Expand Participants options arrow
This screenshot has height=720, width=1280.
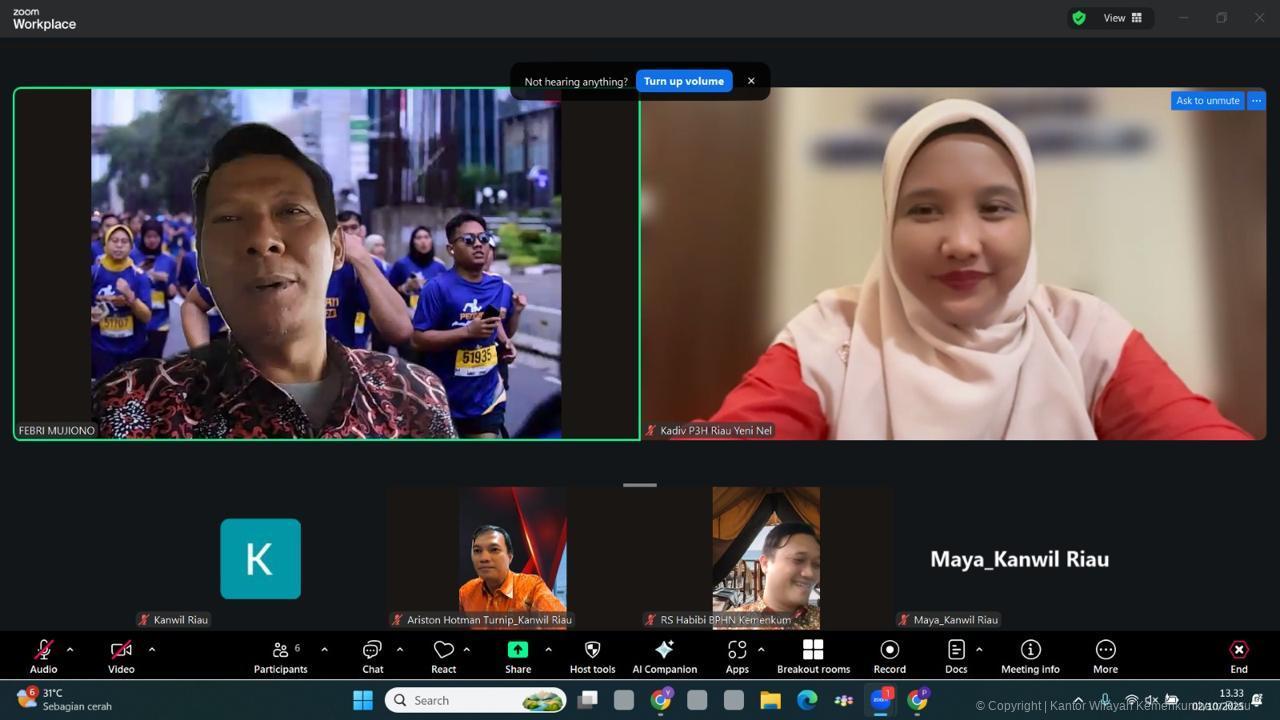pos(324,650)
